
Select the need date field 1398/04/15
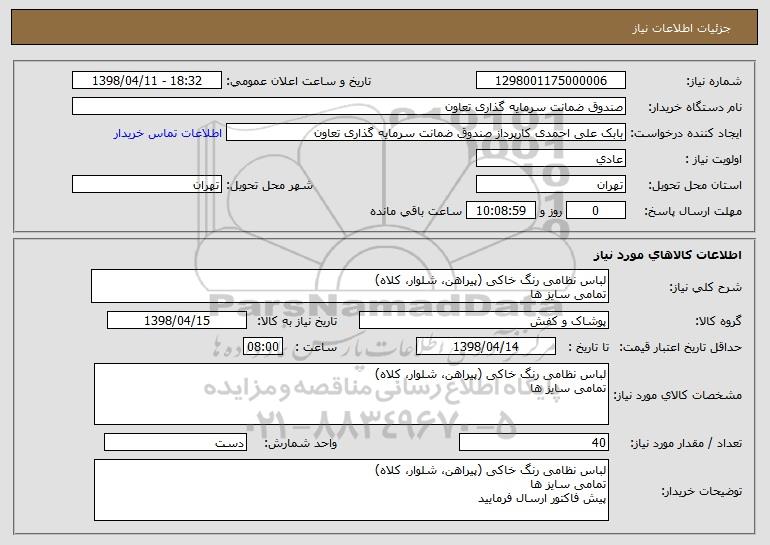177,321
